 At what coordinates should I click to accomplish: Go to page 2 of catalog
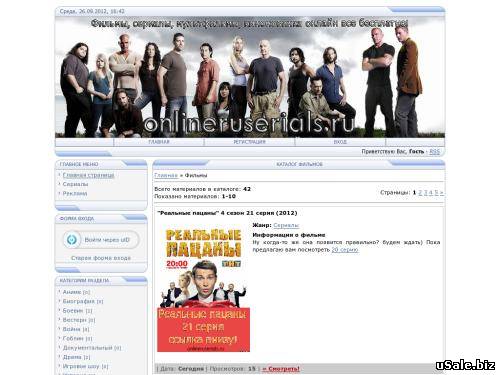pos(420,193)
